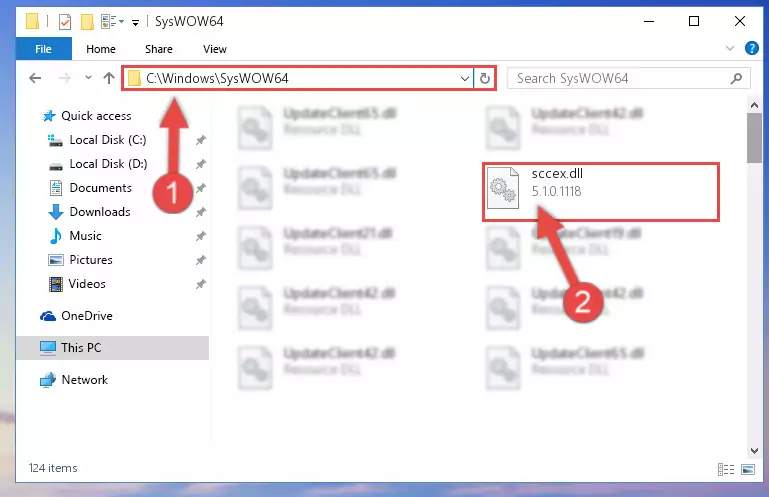Click the 124 items status text
The height and width of the screenshot is (497, 769).
(53, 468)
